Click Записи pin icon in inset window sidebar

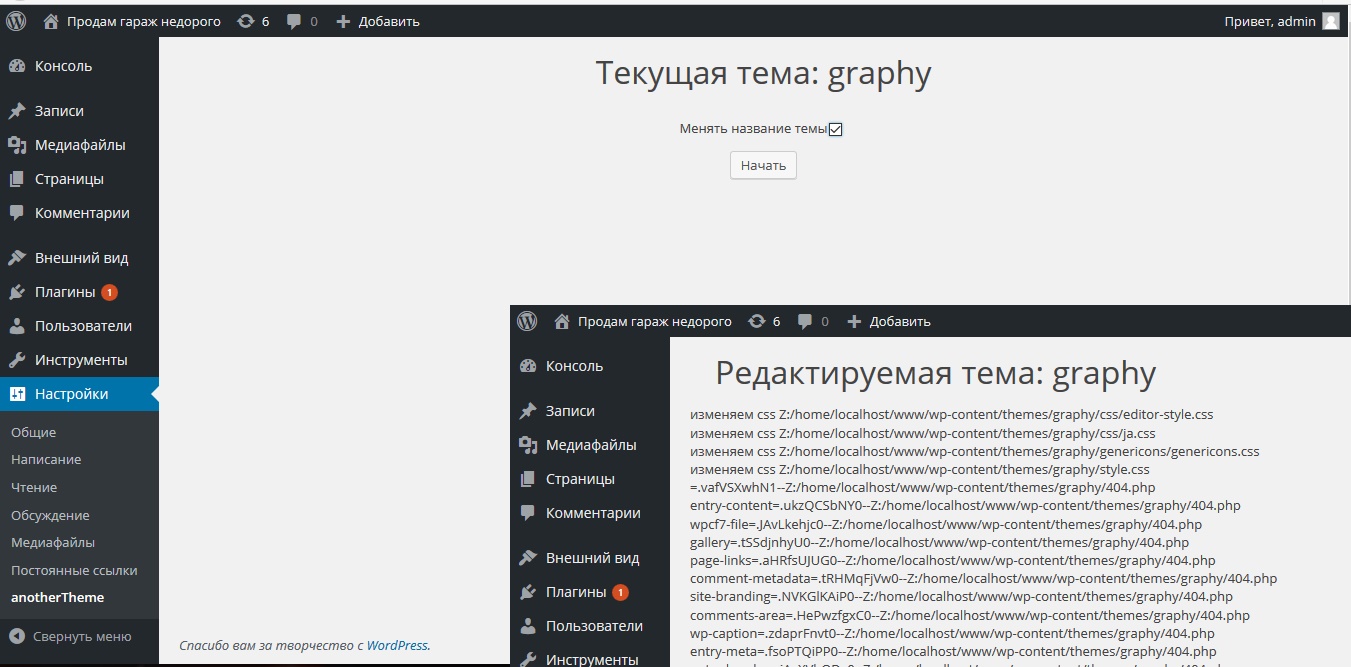528,411
